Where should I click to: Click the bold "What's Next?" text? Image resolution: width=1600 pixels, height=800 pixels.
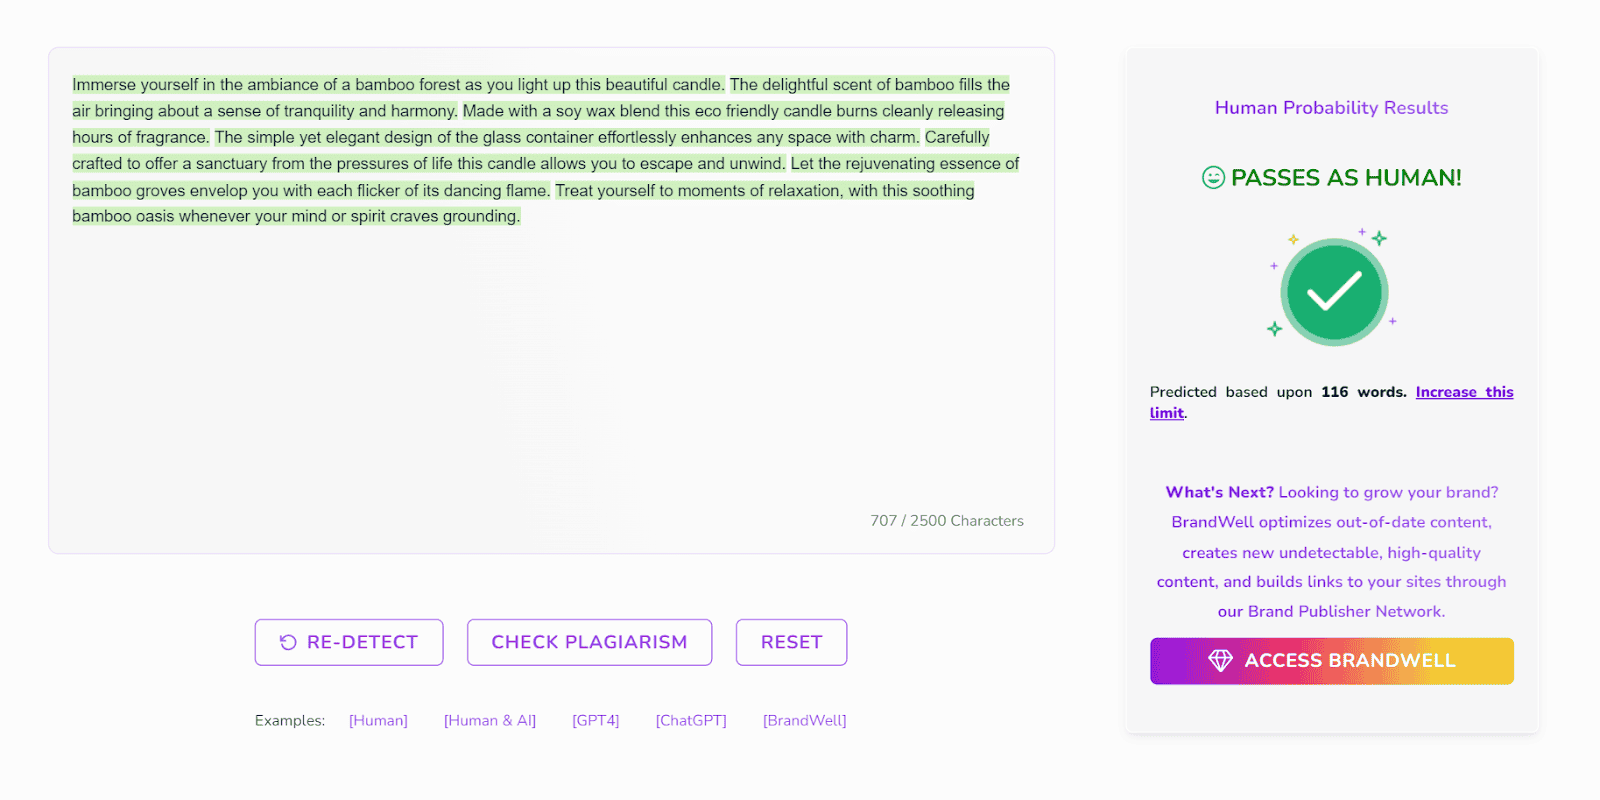(x=1219, y=492)
